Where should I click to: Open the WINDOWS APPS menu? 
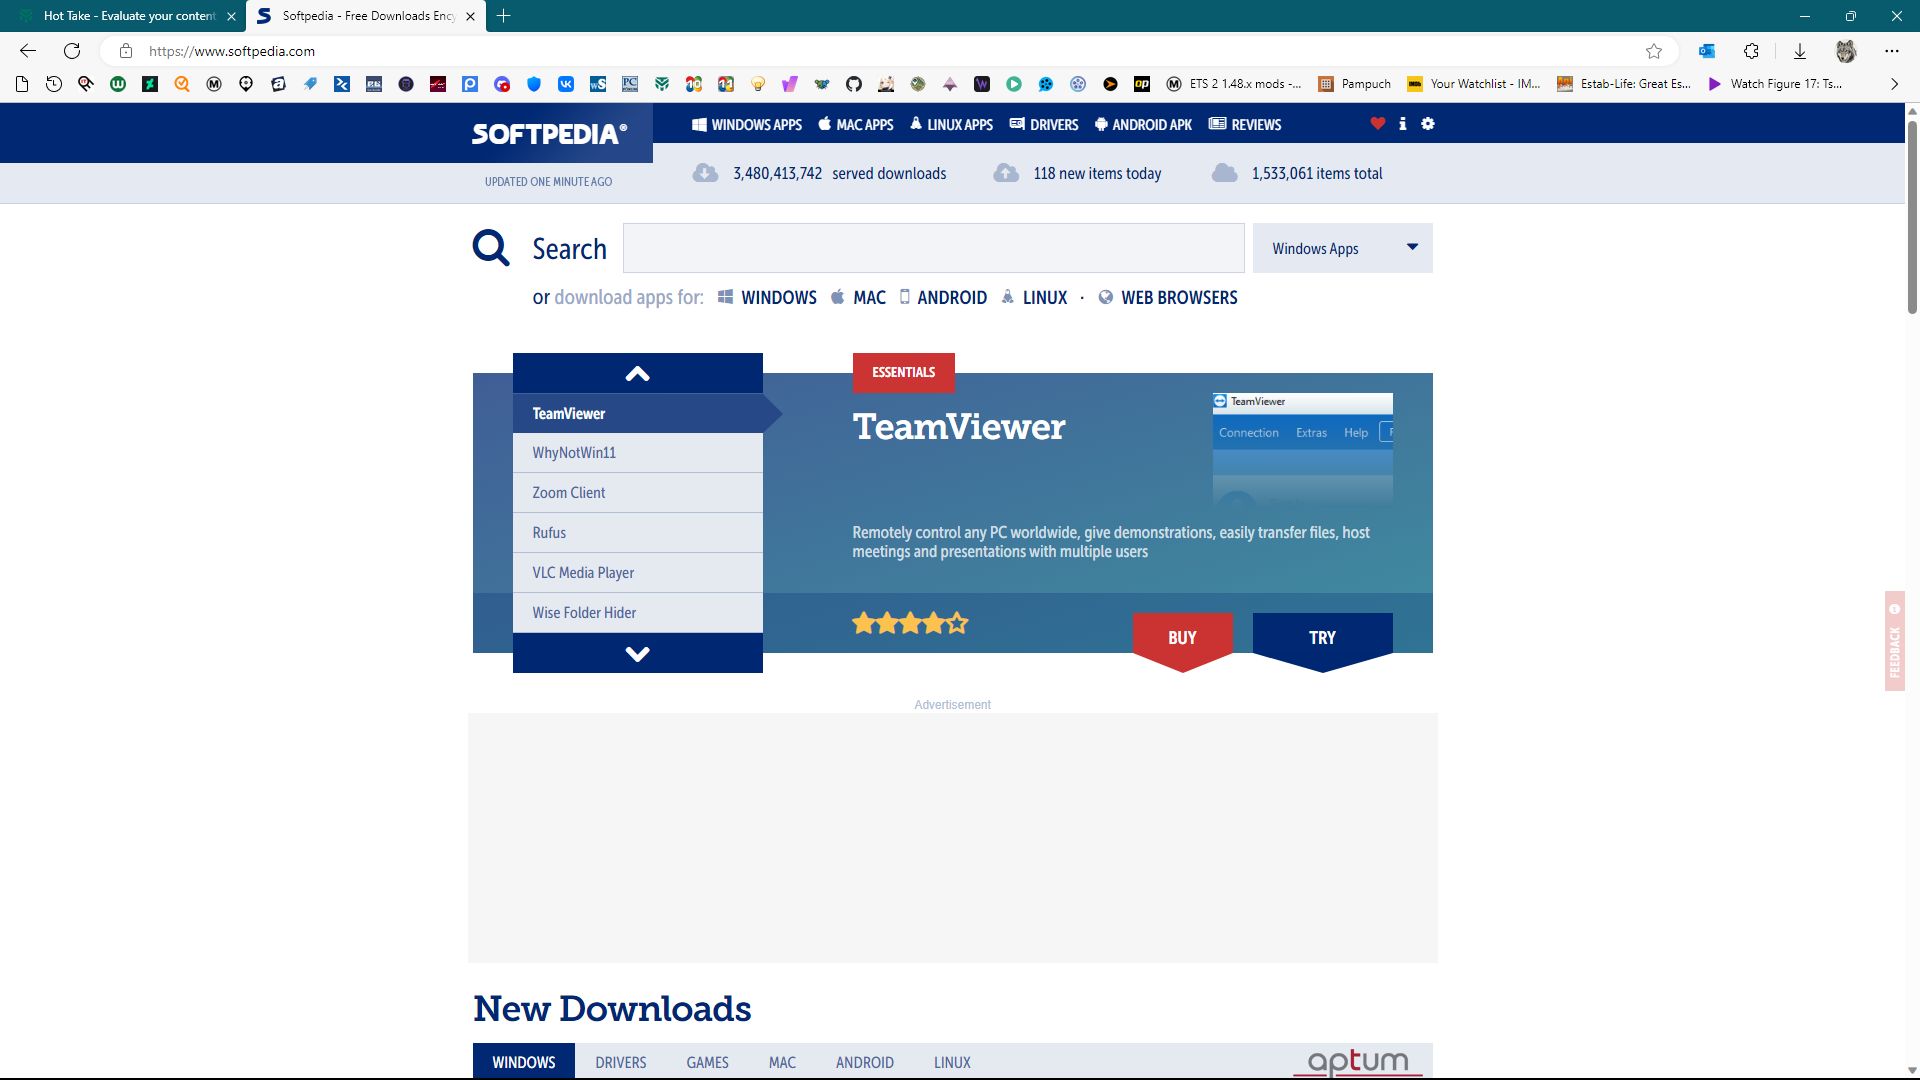pos(747,125)
